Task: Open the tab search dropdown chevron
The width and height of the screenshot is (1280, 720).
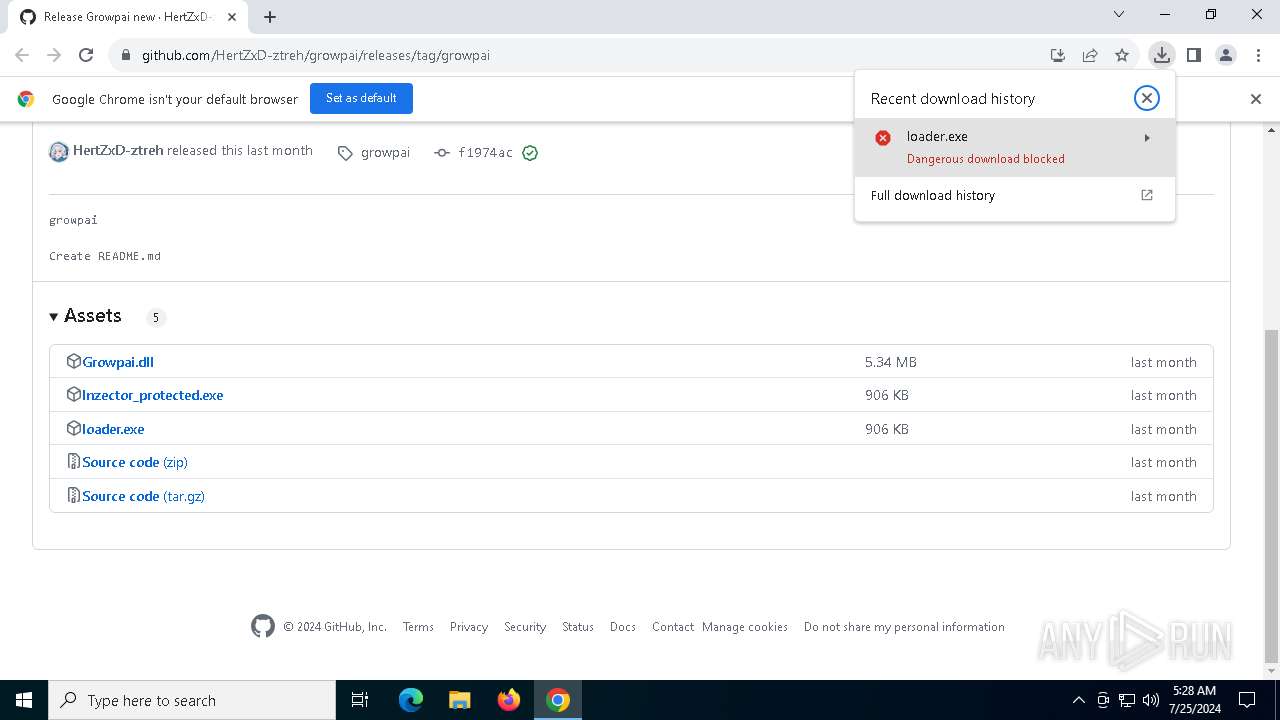Action: (1119, 15)
